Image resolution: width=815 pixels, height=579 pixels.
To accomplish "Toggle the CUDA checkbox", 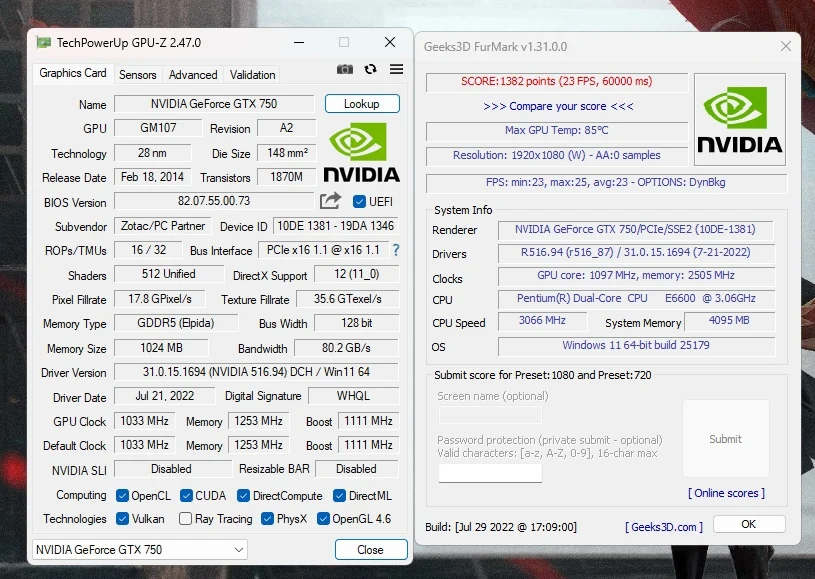I will 186,496.
